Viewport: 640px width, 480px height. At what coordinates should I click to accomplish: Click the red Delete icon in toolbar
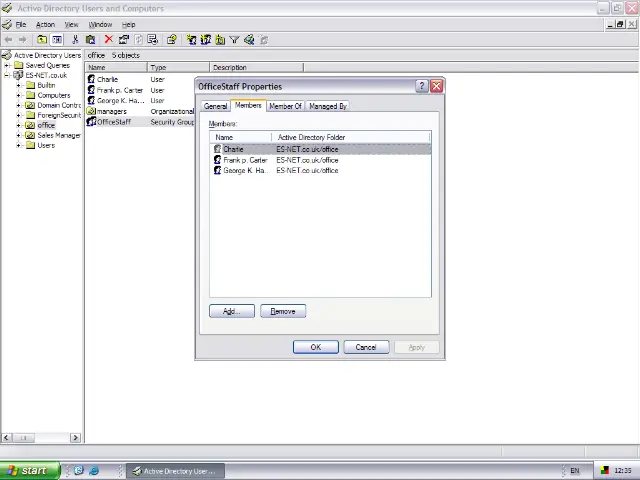click(108, 40)
